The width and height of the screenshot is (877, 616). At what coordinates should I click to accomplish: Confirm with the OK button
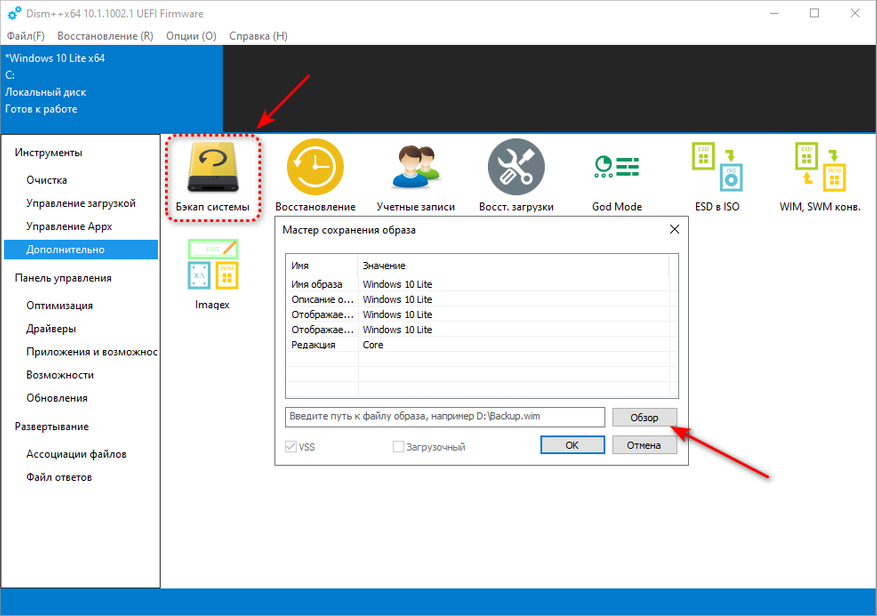pyautogui.click(x=572, y=445)
